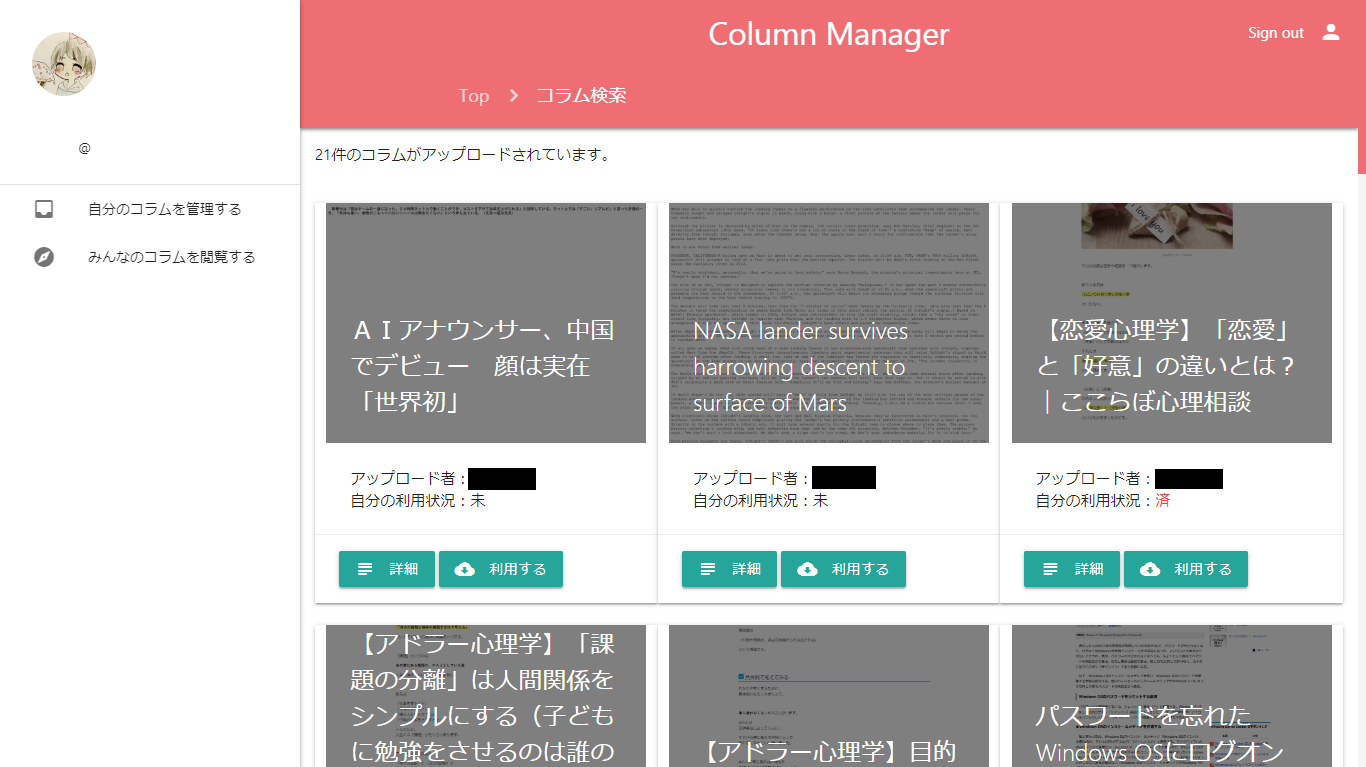Image resolution: width=1366 pixels, height=767 pixels.
Task: Click the list icon in the AIアナウンサー card's 詳細 button
Action: point(365,569)
